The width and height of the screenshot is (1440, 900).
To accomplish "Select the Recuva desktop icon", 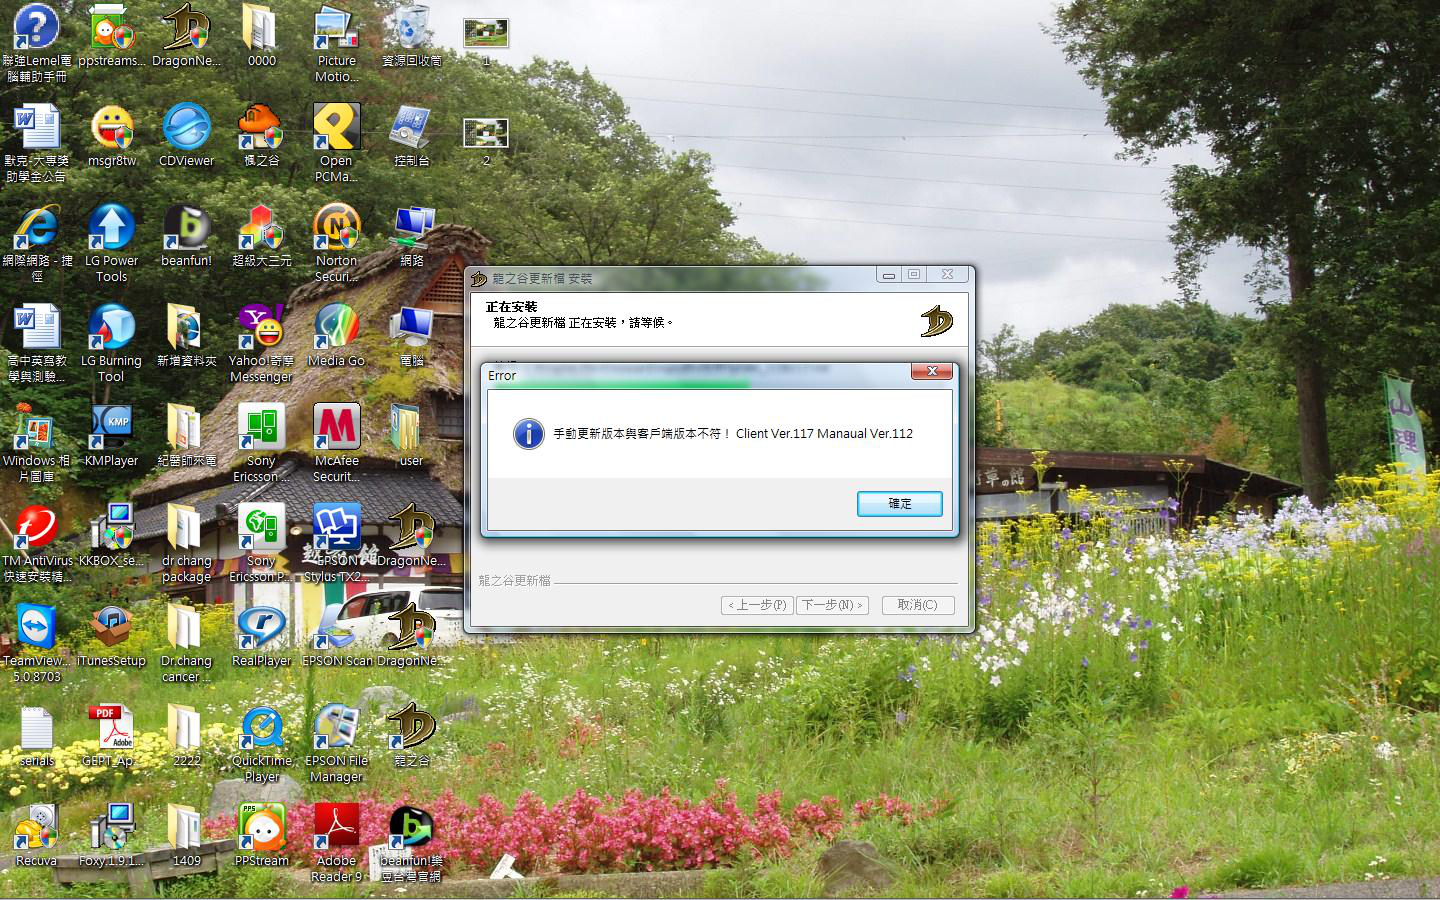I will click(37, 836).
